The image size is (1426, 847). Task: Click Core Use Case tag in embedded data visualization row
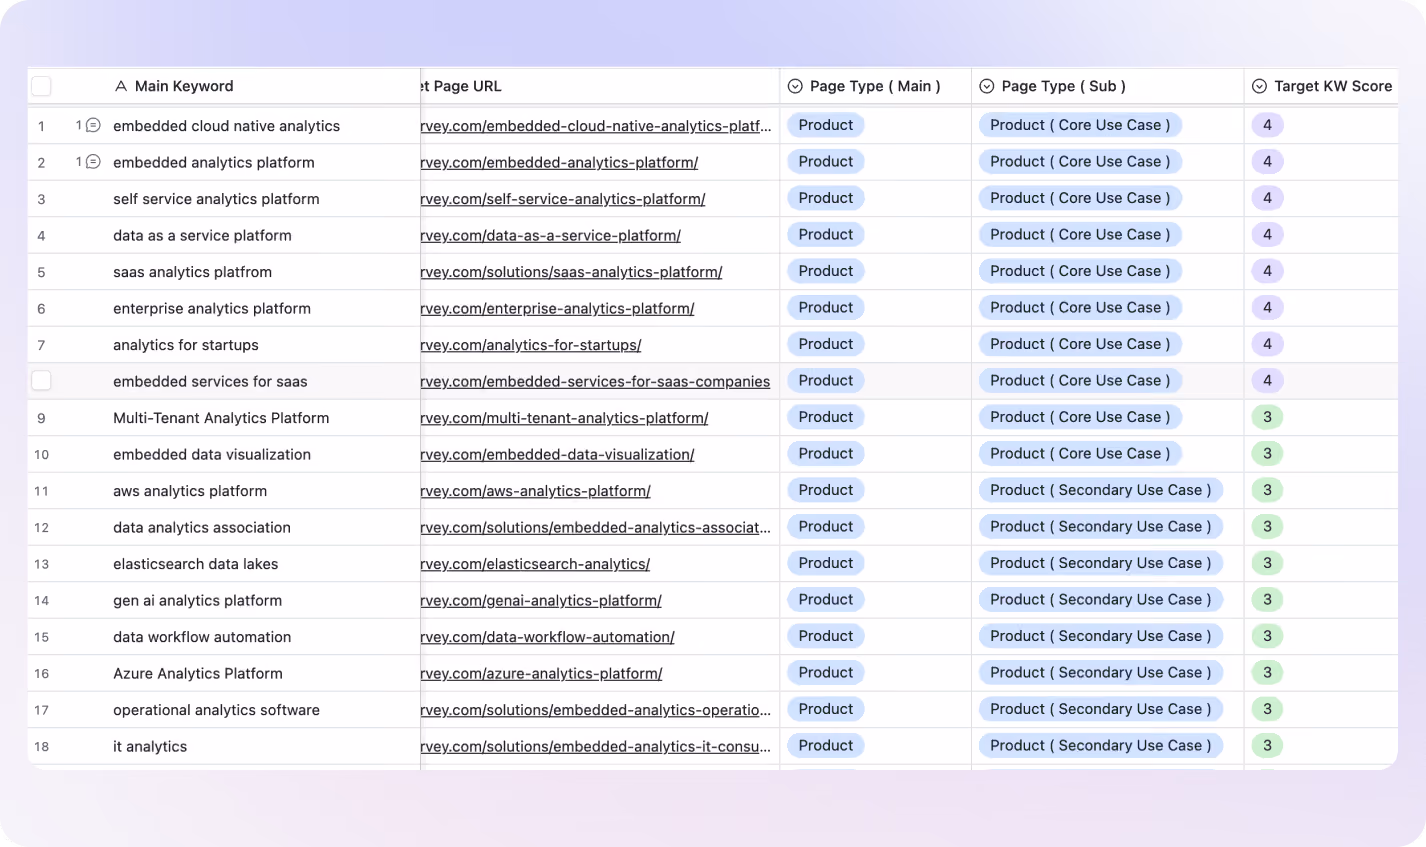click(x=1080, y=453)
